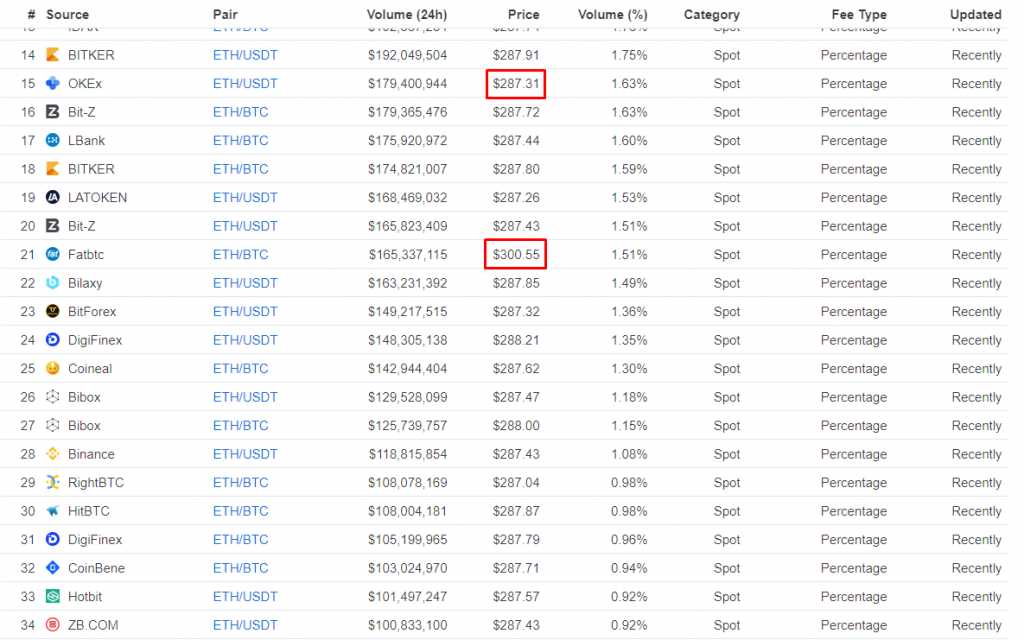Click the Binance exchange name
The height and width of the screenshot is (640, 1024).
tap(91, 454)
